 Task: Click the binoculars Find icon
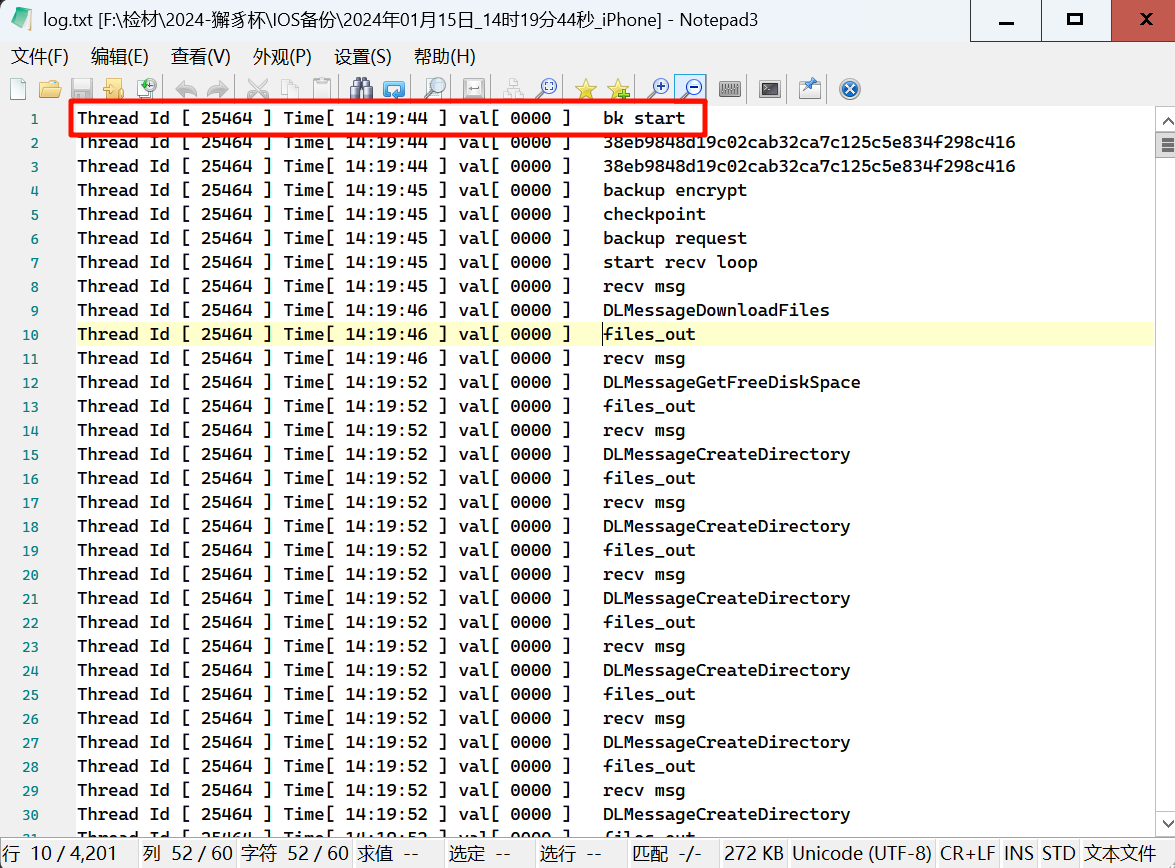pyautogui.click(x=361, y=89)
